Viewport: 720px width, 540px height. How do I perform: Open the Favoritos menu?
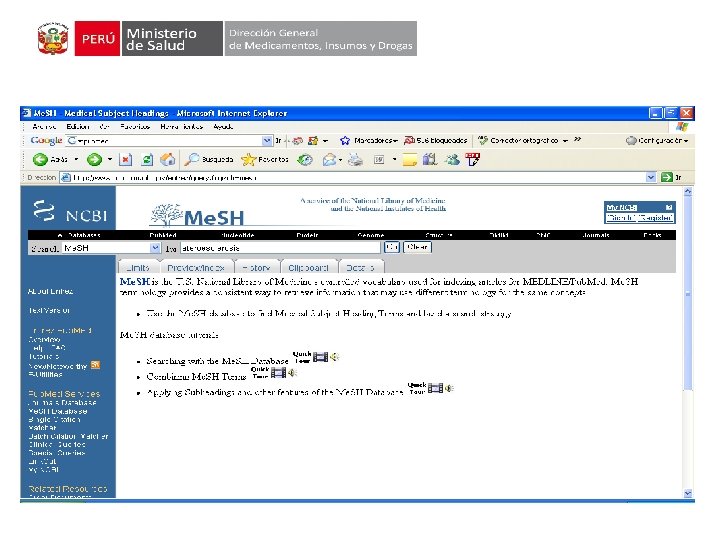[135, 127]
